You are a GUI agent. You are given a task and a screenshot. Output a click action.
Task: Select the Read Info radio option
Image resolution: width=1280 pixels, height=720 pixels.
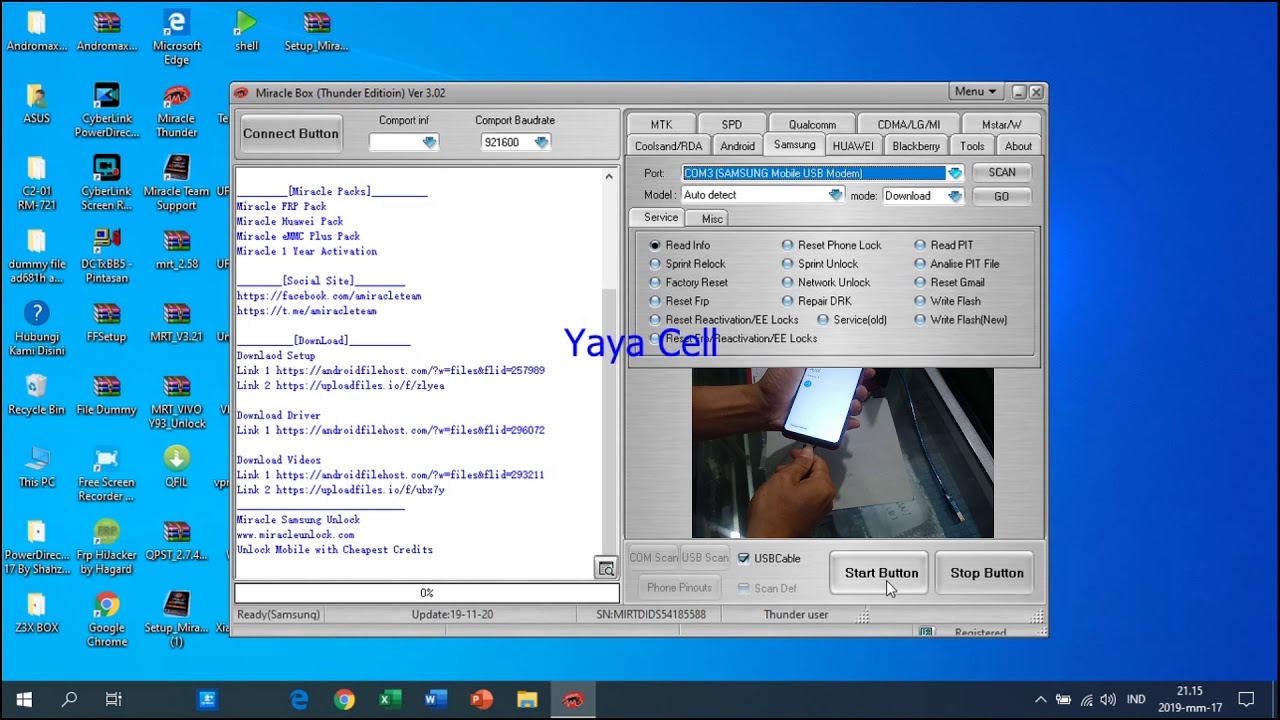(x=679, y=245)
